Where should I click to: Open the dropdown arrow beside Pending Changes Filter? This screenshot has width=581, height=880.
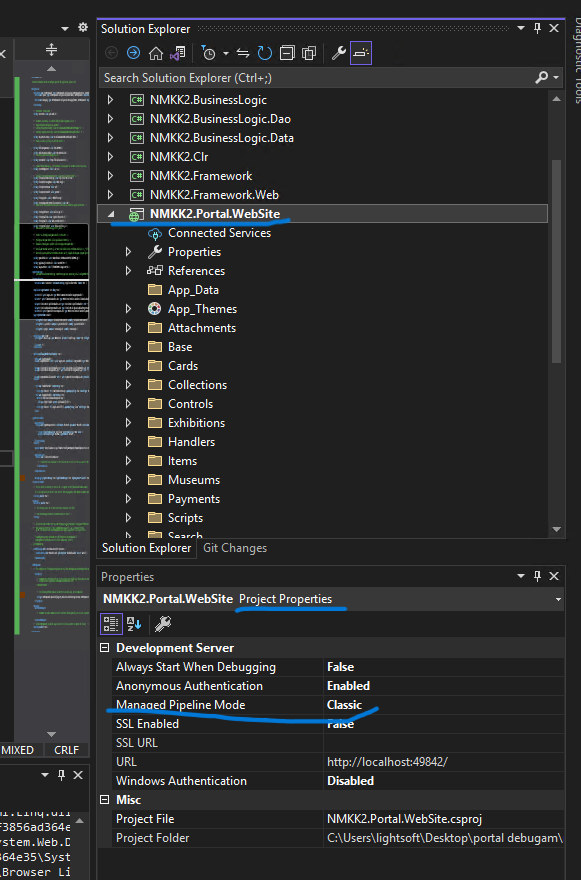[226, 53]
